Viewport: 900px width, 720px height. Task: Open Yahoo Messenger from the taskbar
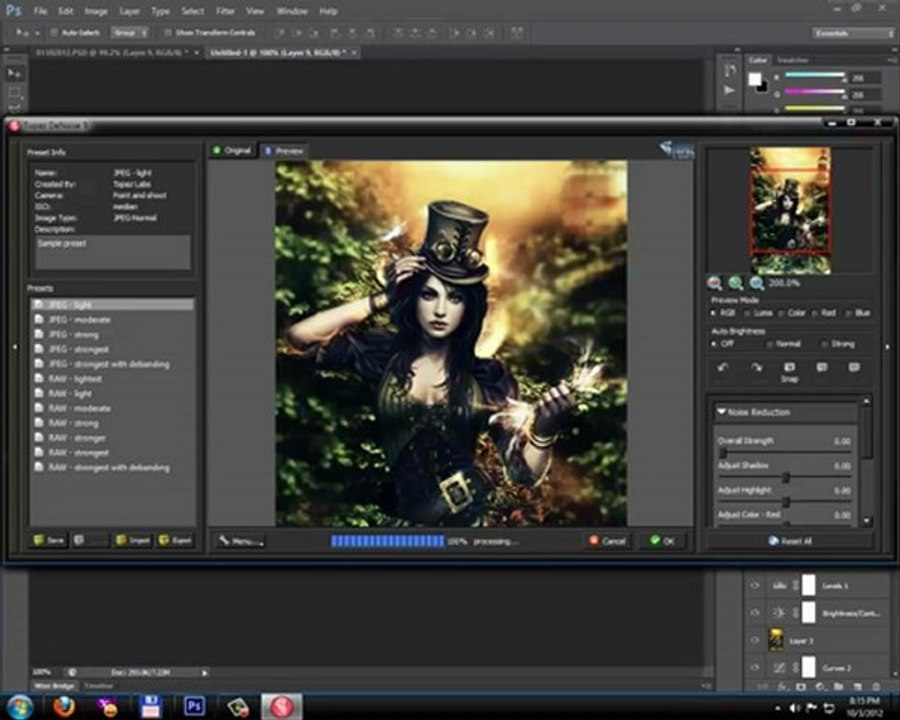(x=107, y=707)
